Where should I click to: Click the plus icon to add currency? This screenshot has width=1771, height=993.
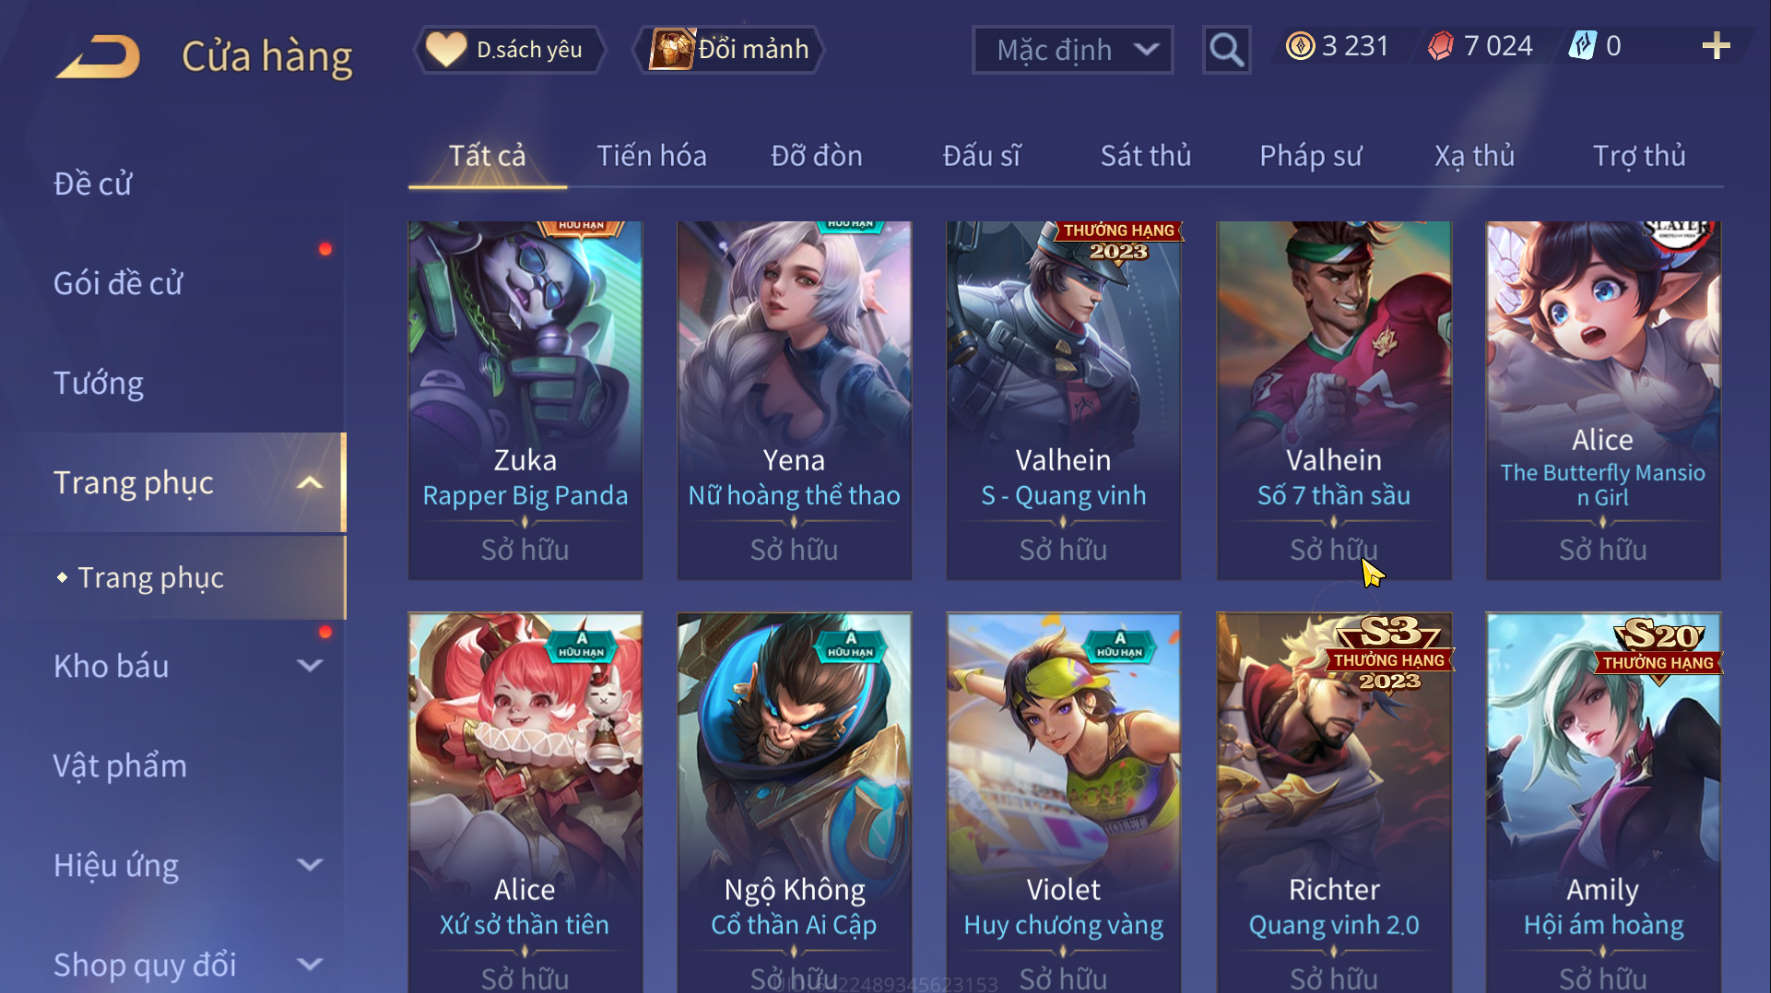tap(1716, 46)
